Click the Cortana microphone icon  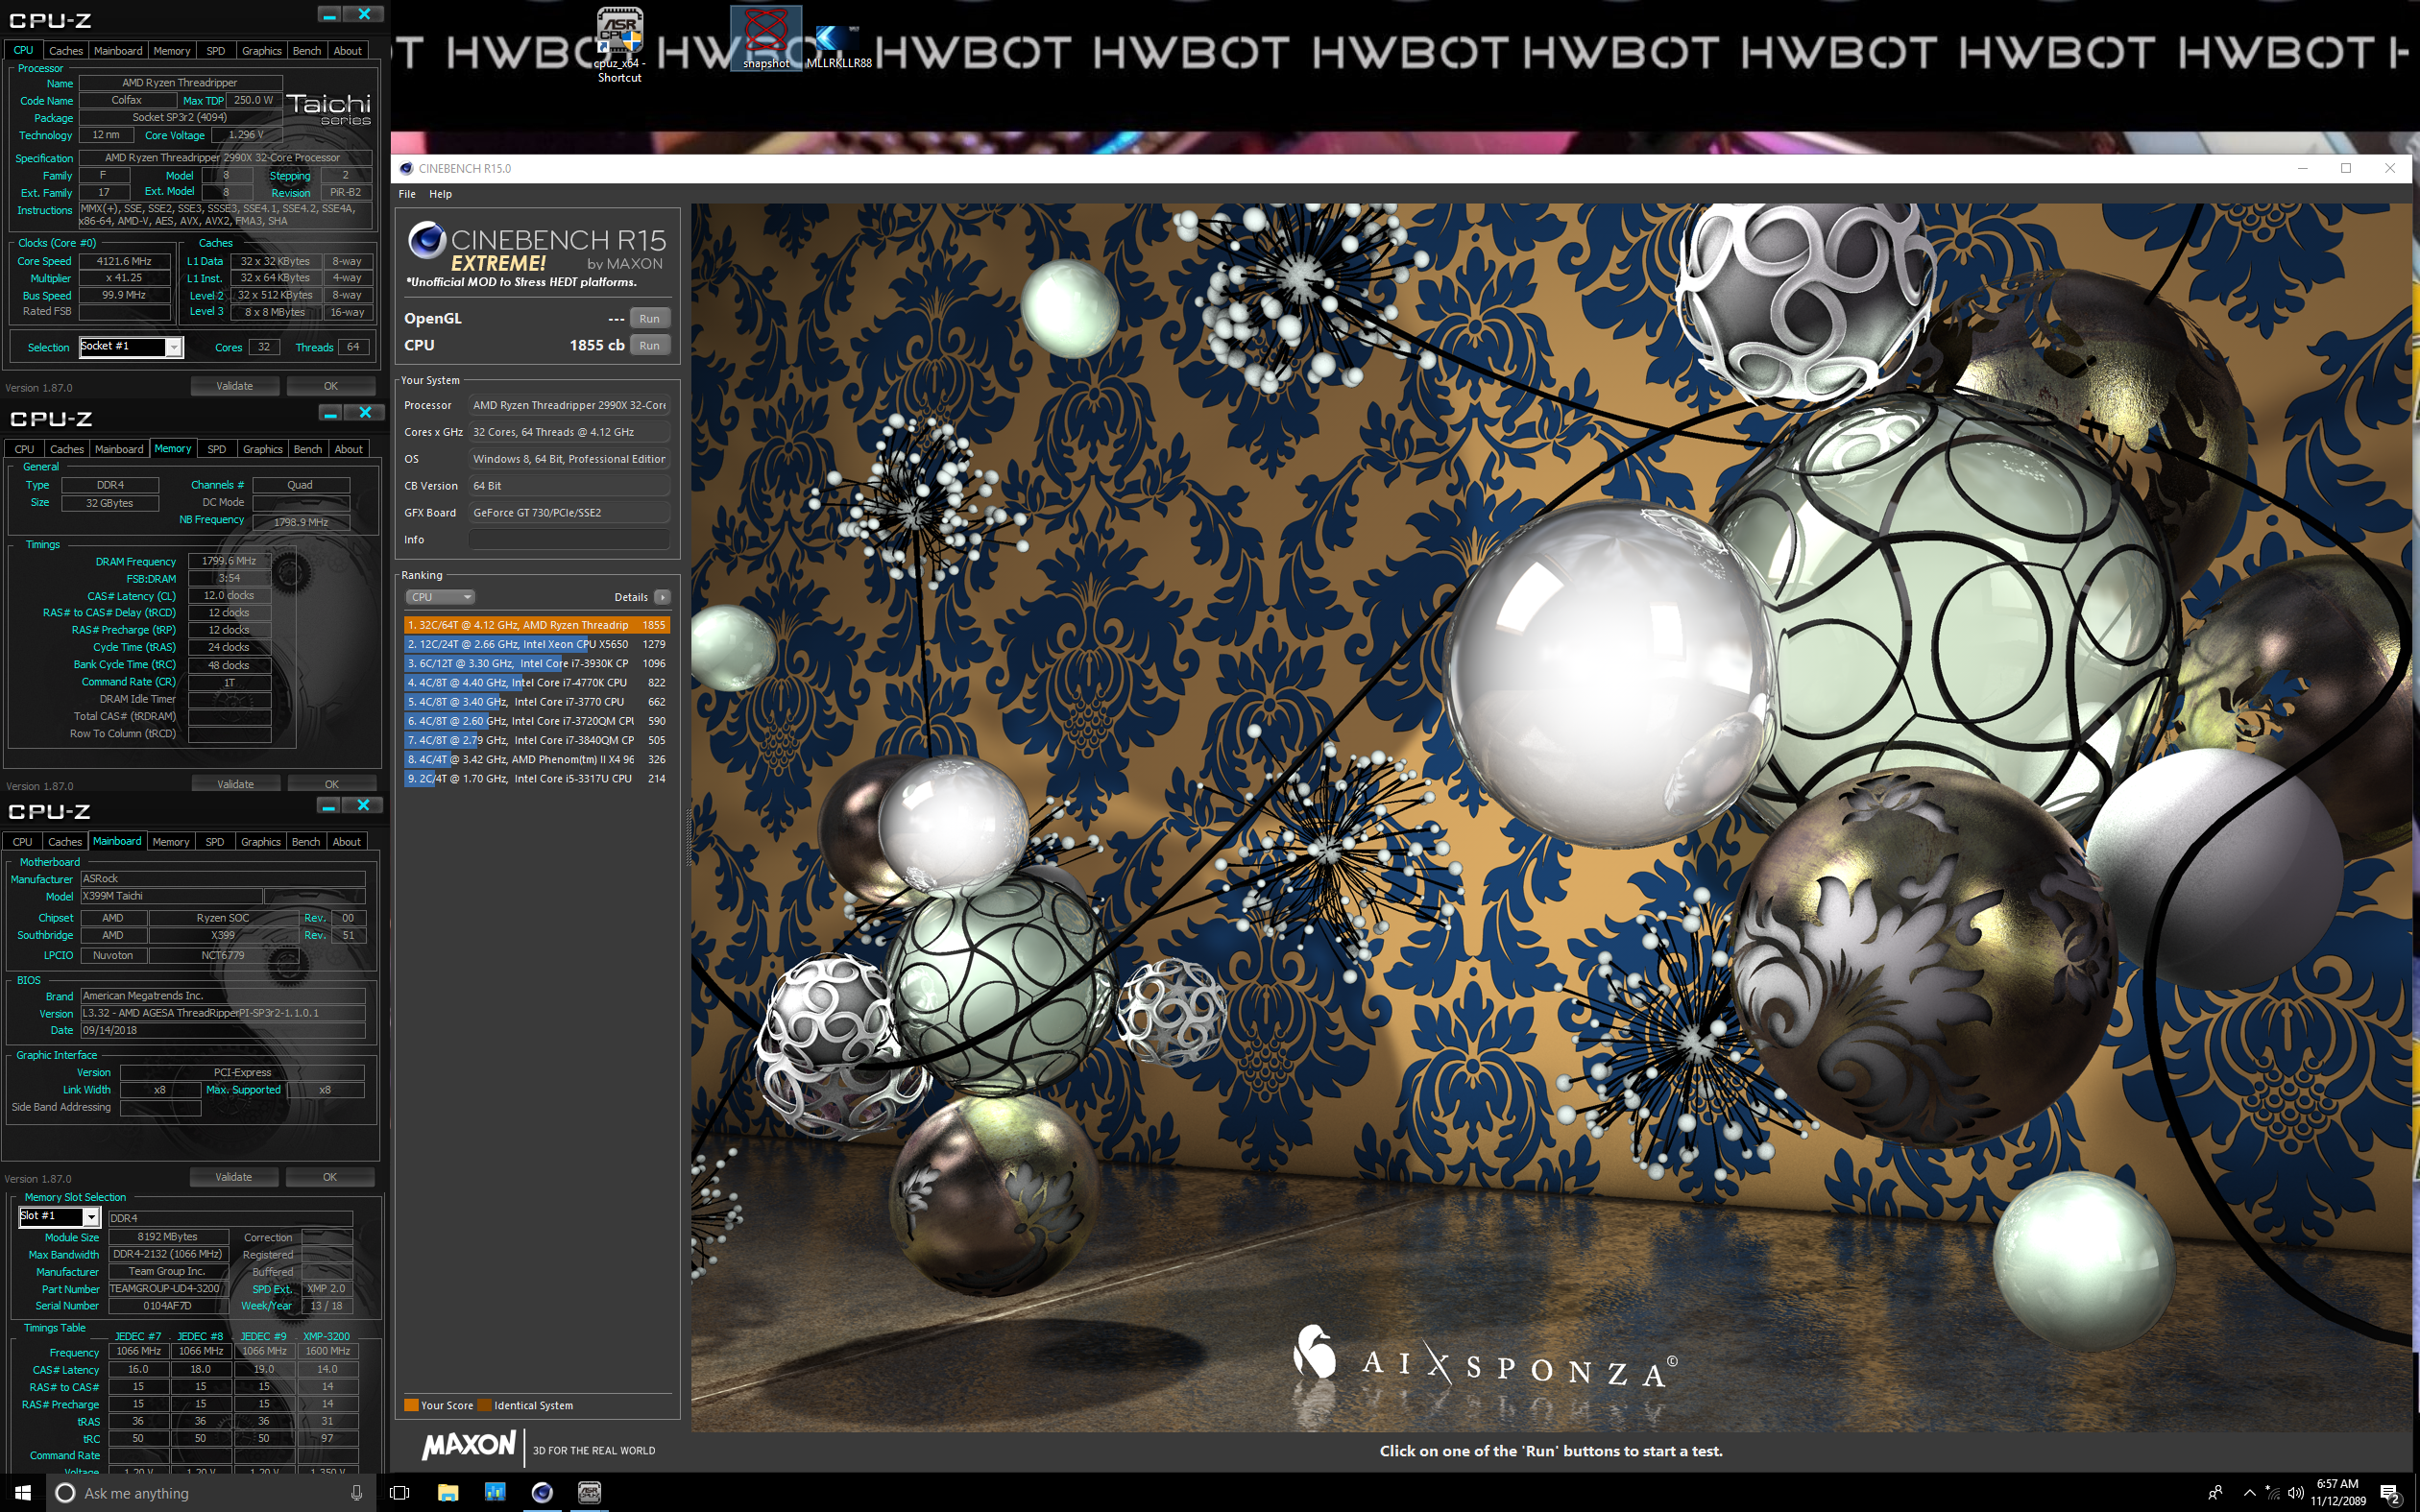click(x=356, y=1492)
